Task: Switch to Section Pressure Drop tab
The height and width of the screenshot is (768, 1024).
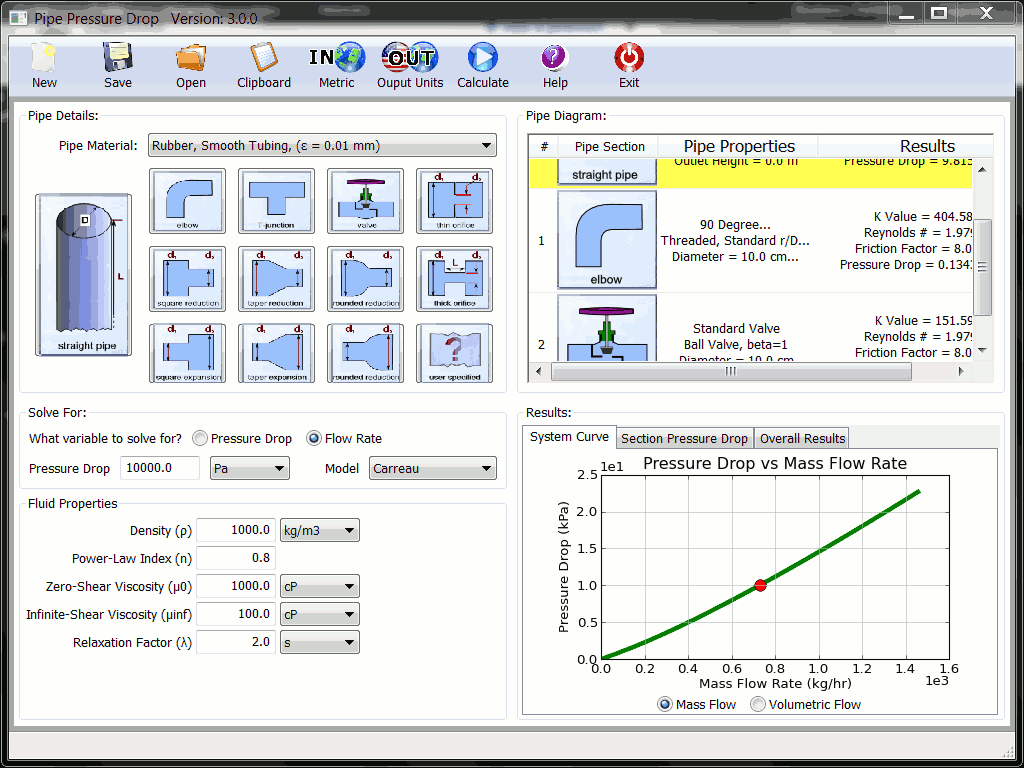Action: tap(684, 438)
